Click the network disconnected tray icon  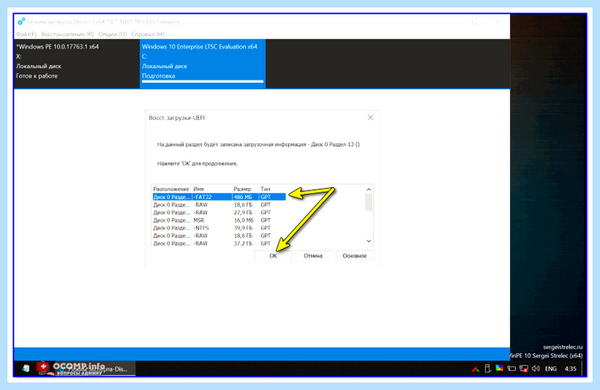tap(523, 369)
